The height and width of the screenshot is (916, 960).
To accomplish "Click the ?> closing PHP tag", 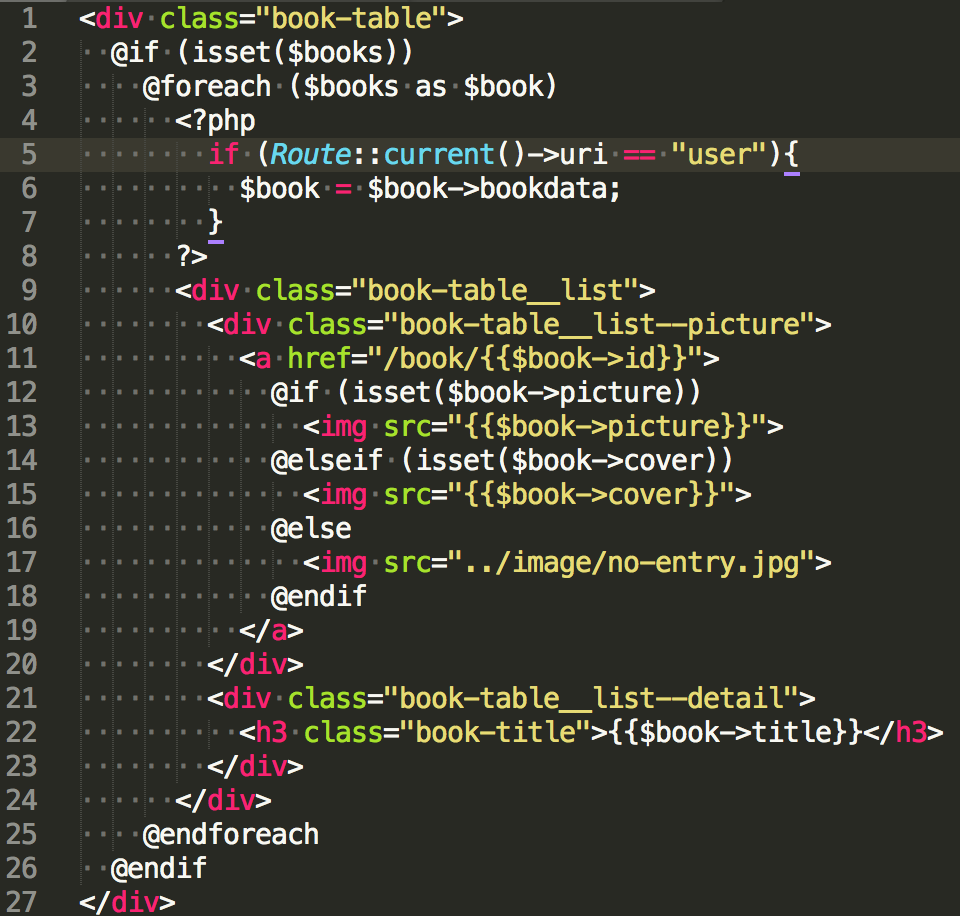I will tap(192, 256).
